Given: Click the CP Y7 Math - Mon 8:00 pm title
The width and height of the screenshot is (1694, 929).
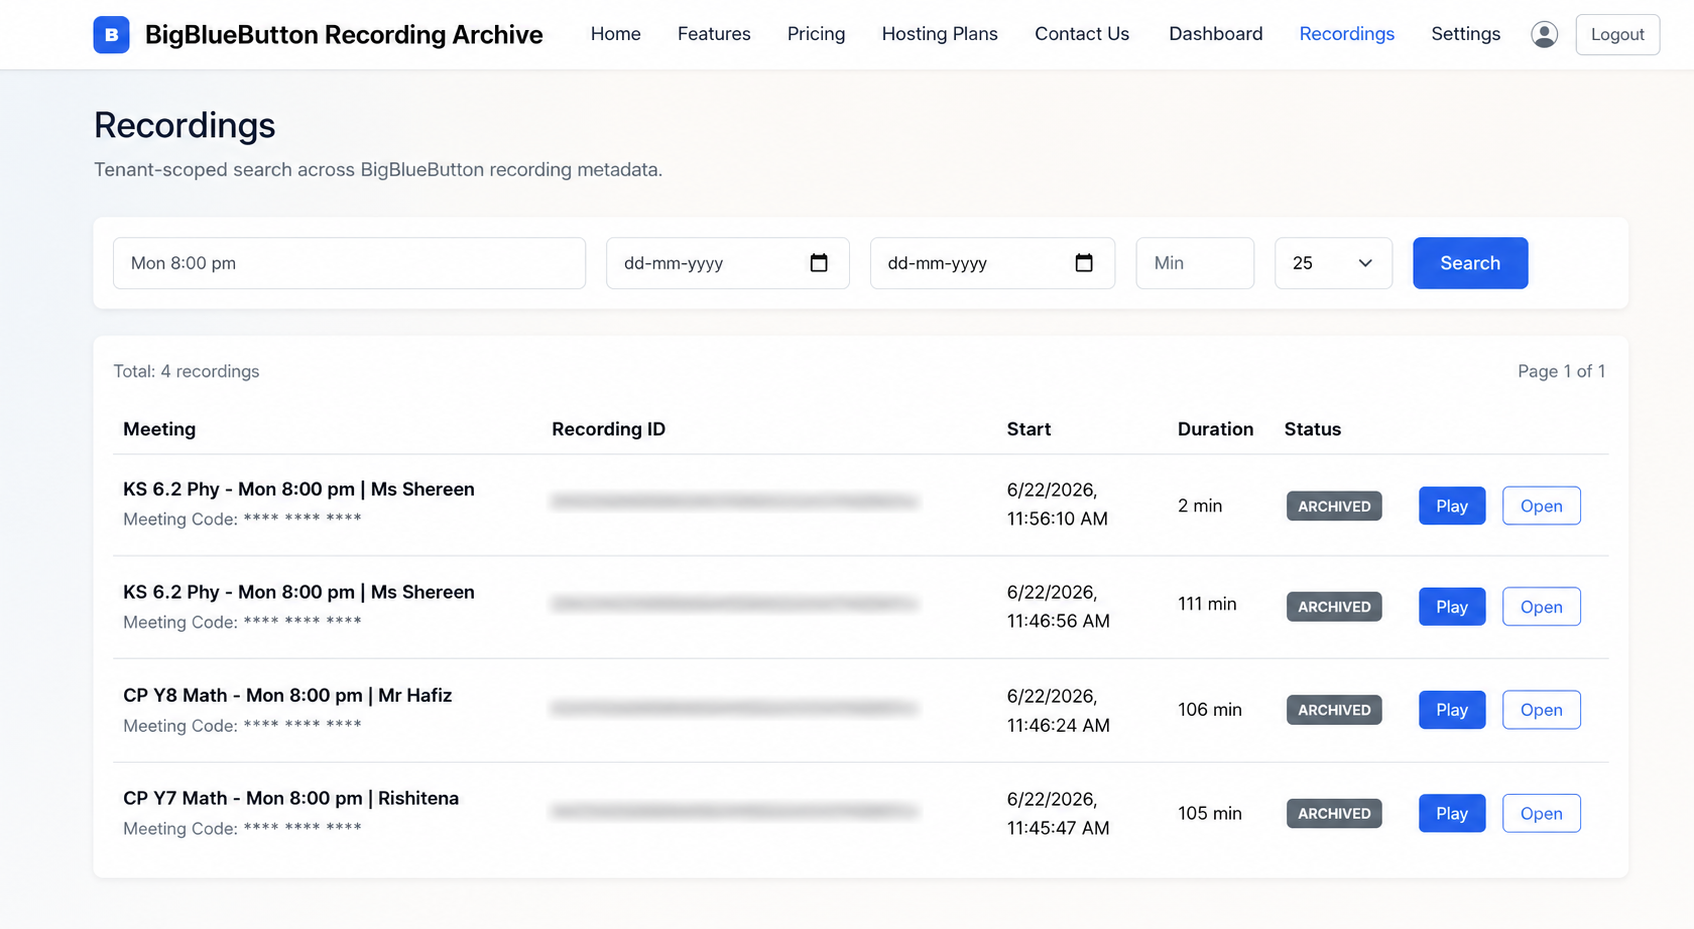Looking at the screenshot, I should point(291,798).
